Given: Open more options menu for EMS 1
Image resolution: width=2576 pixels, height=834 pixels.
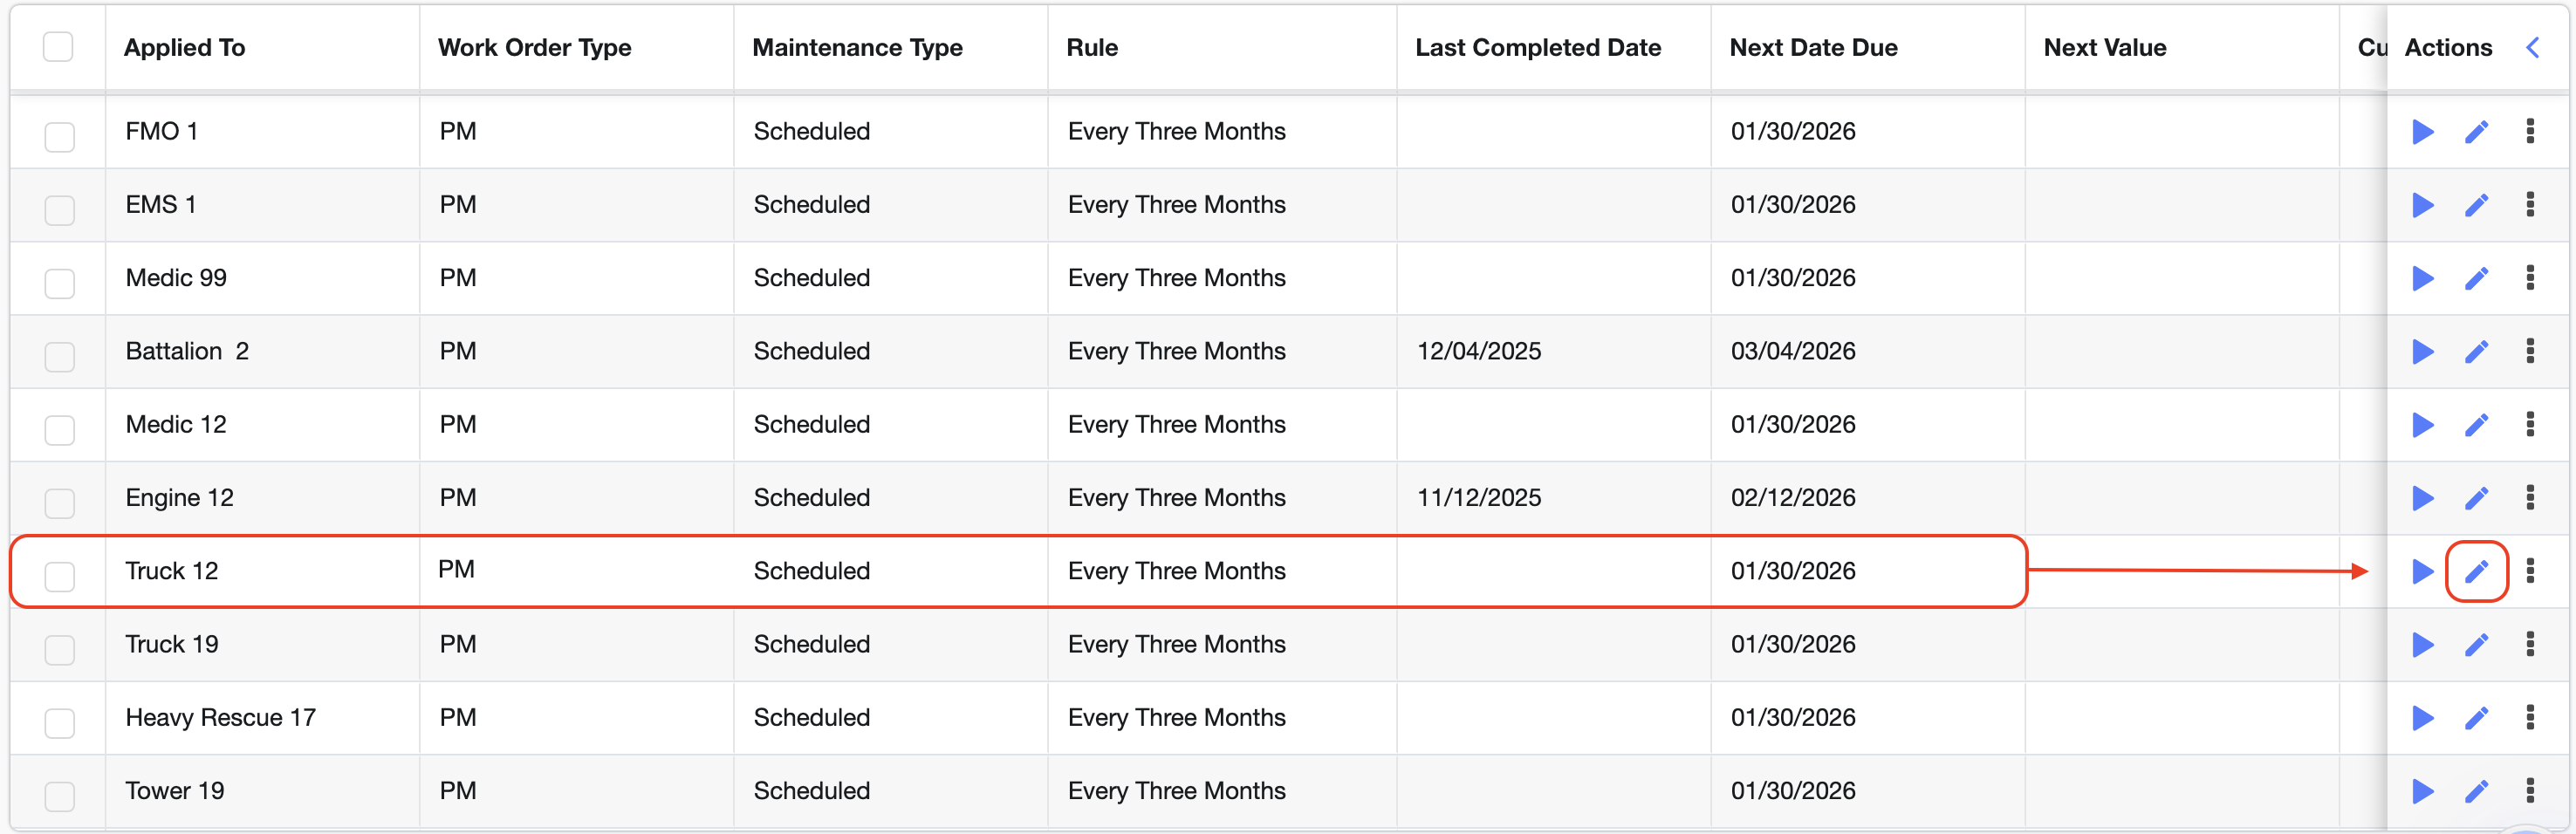Looking at the screenshot, I should (2530, 205).
